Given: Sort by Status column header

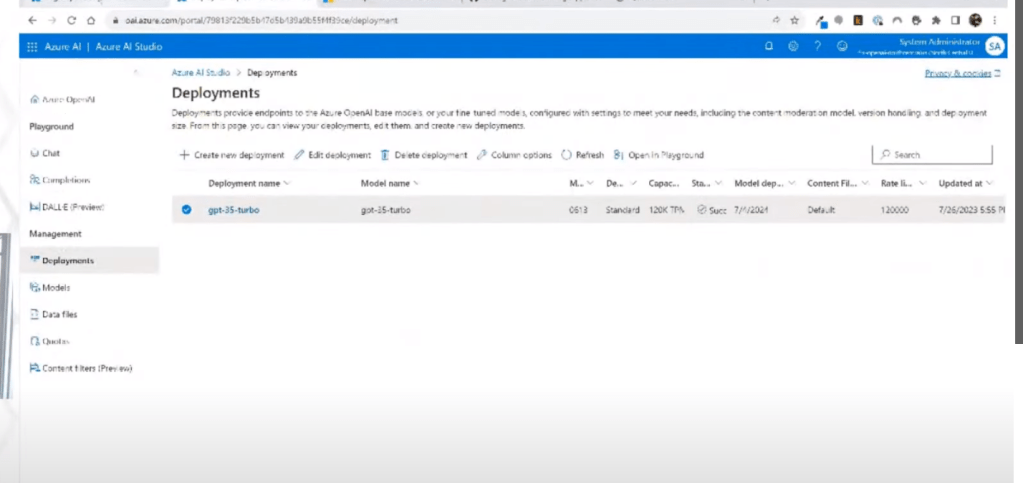Looking at the screenshot, I should (x=707, y=183).
